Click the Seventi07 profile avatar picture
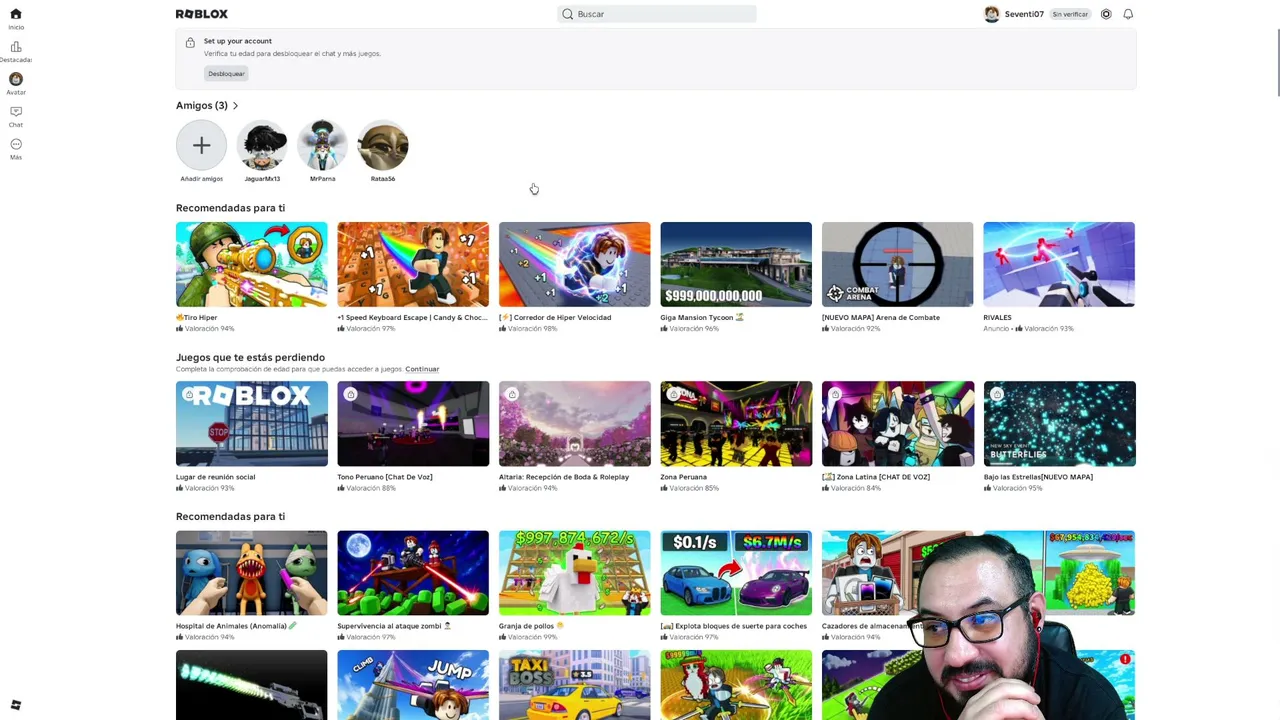 992,14
